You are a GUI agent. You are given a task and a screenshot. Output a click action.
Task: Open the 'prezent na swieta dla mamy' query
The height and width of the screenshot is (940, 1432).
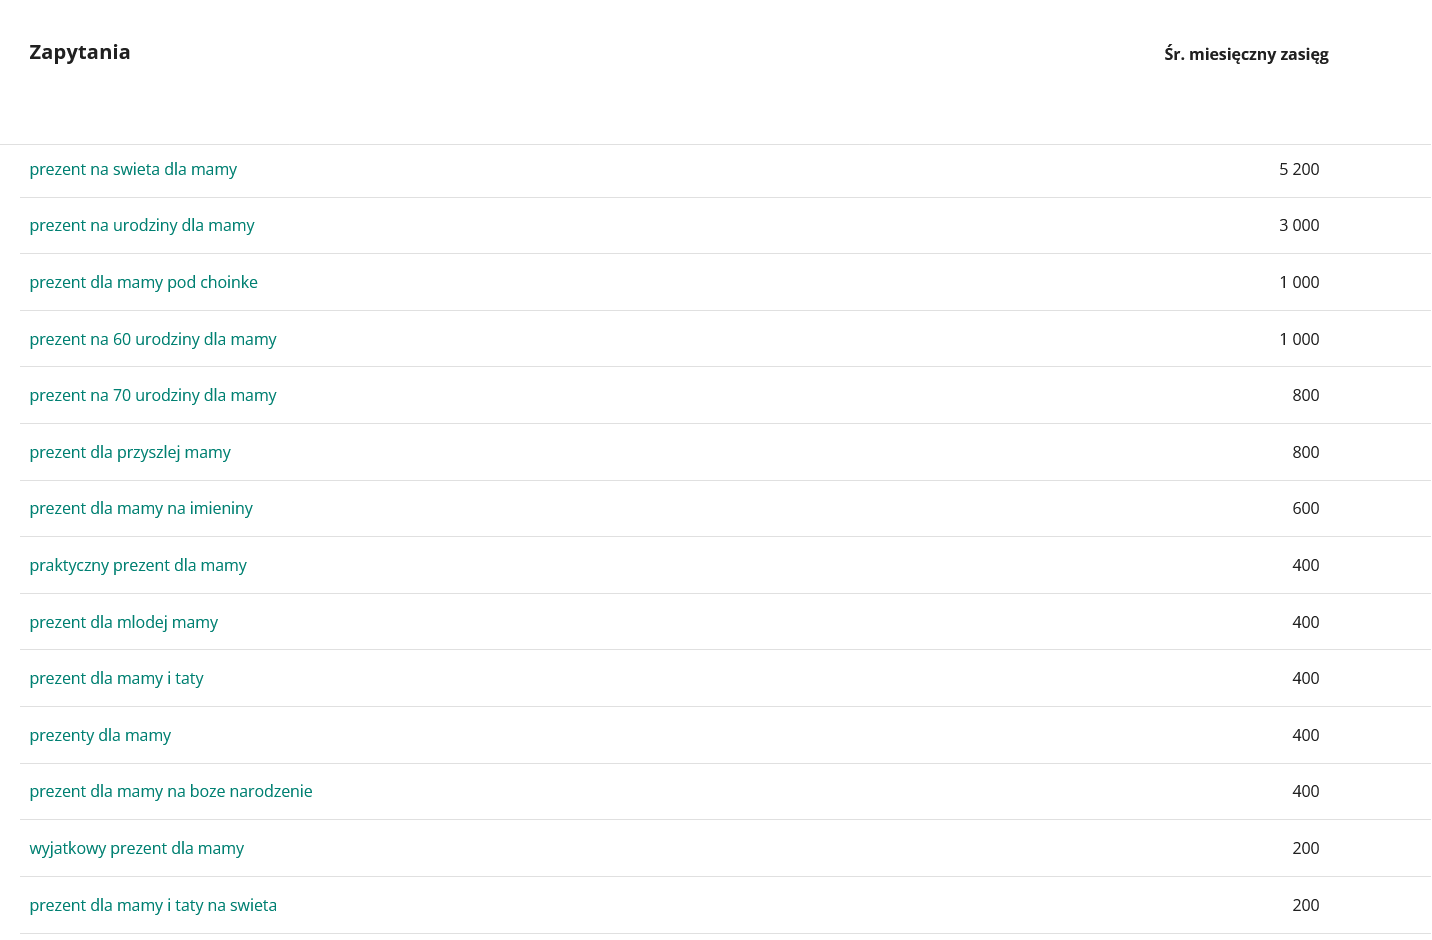tap(133, 170)
